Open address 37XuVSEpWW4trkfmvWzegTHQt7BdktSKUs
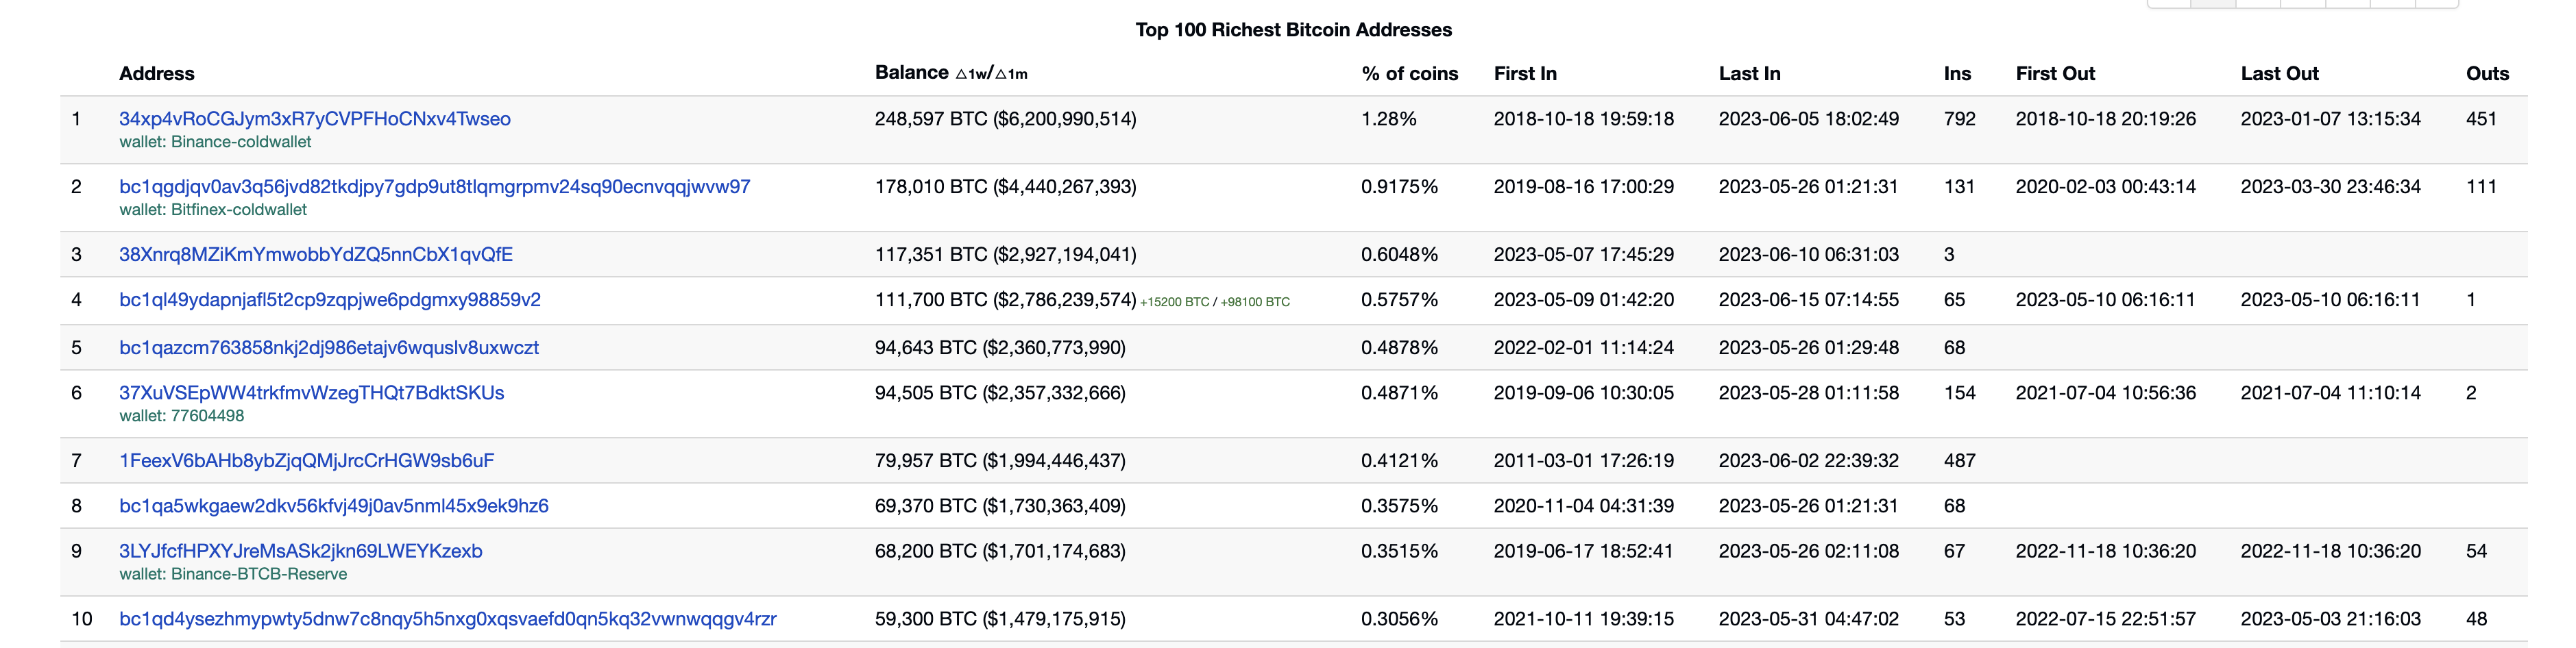The height and width of the screenshot is (648, 2576). 312,393
